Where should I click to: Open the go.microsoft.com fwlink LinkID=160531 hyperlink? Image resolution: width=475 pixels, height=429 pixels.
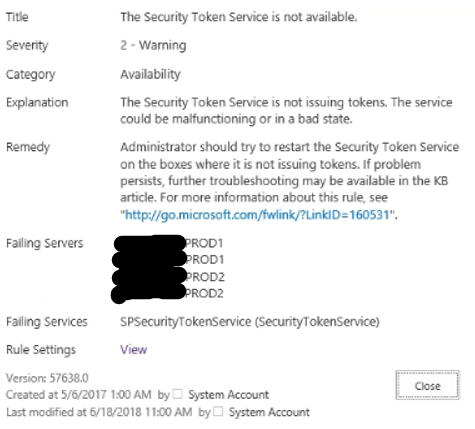tap(257, 215)
